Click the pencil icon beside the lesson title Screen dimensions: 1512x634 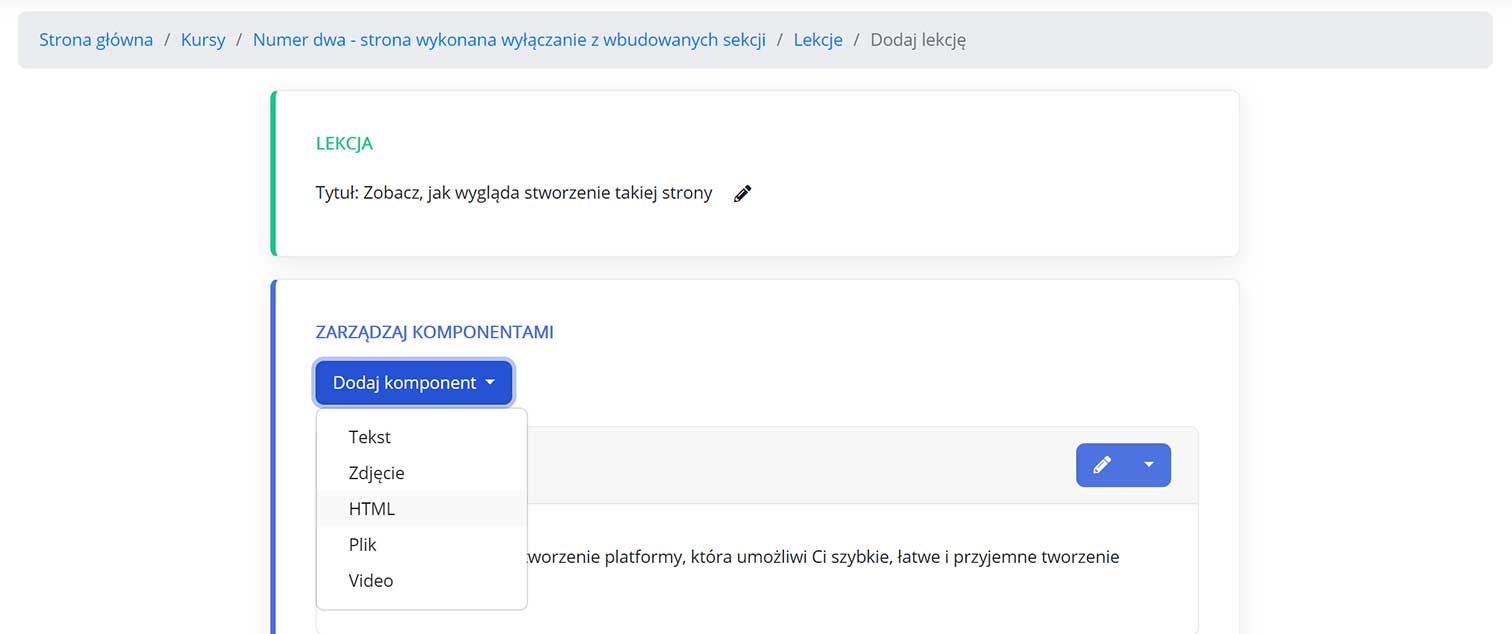(x=742, y=194)
